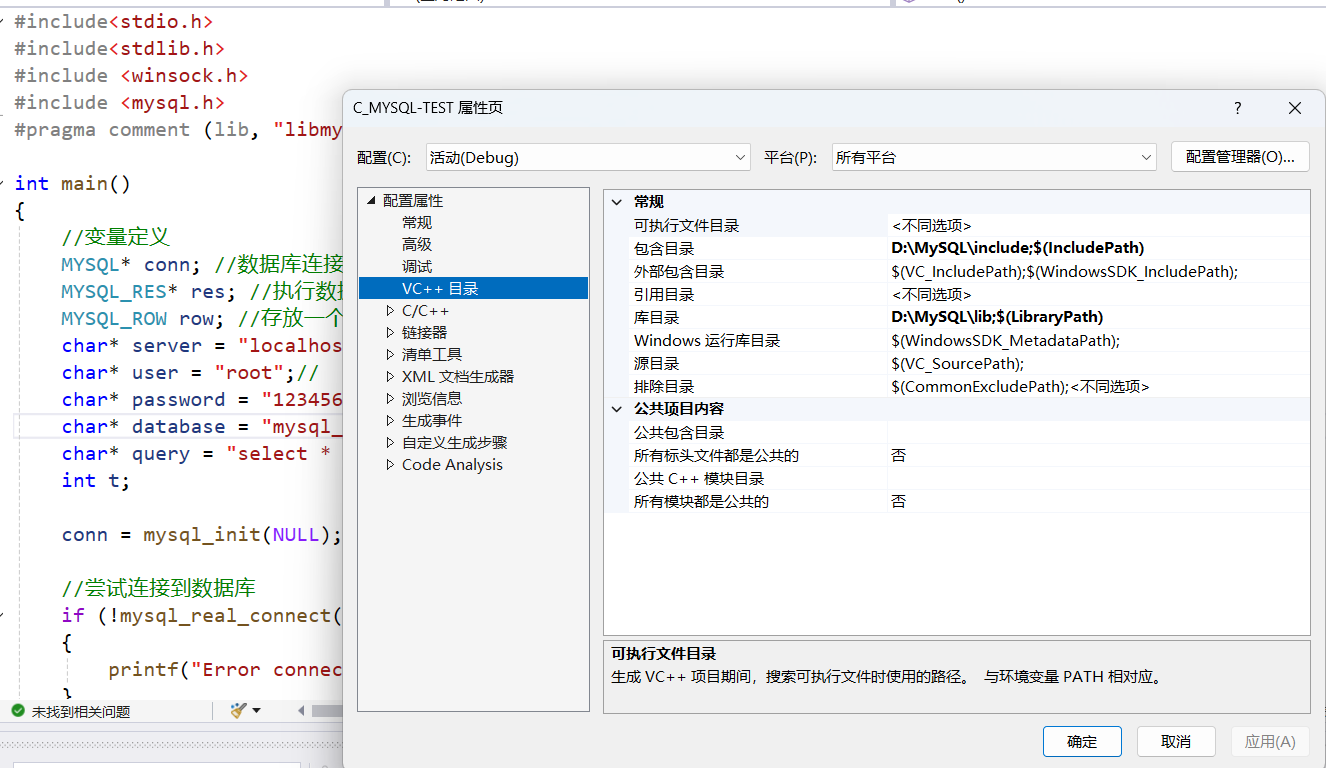Open the 平台 combo box showing 所有平台
The width and height of the screenshot is (1326, 768).
click(994, 157)
